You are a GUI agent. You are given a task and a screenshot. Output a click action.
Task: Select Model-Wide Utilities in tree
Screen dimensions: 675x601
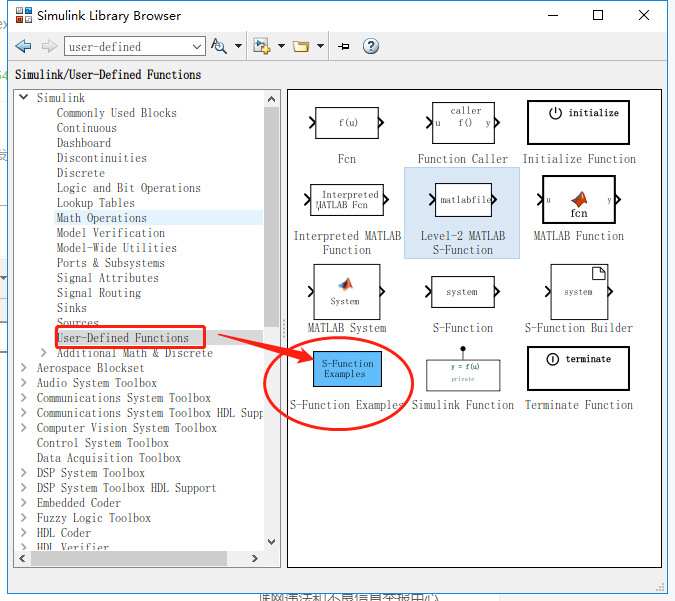click(x=117, y=248)
